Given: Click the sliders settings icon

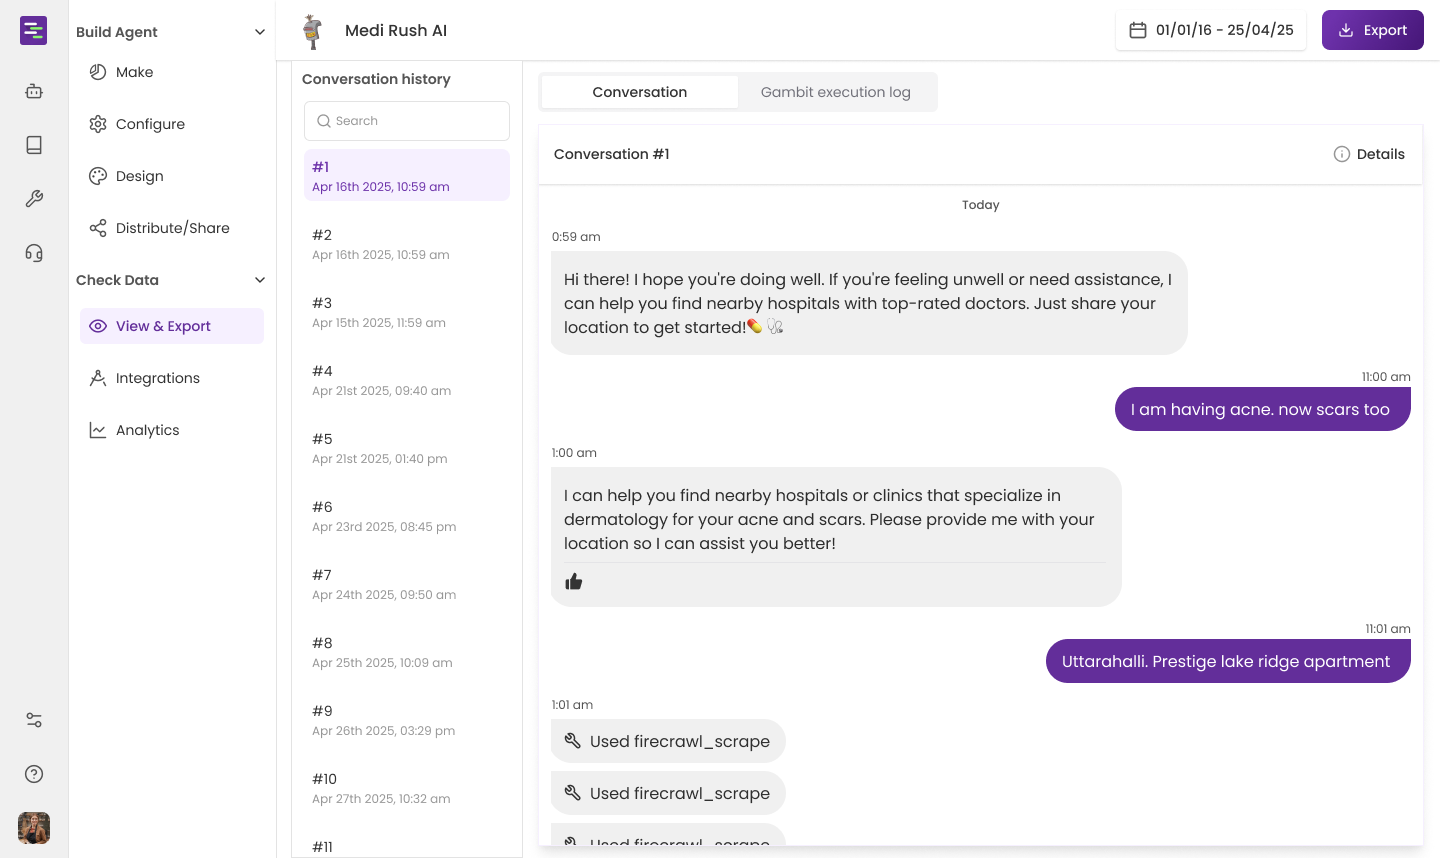Looking at the screenshot, I should (x=34, y=720).
